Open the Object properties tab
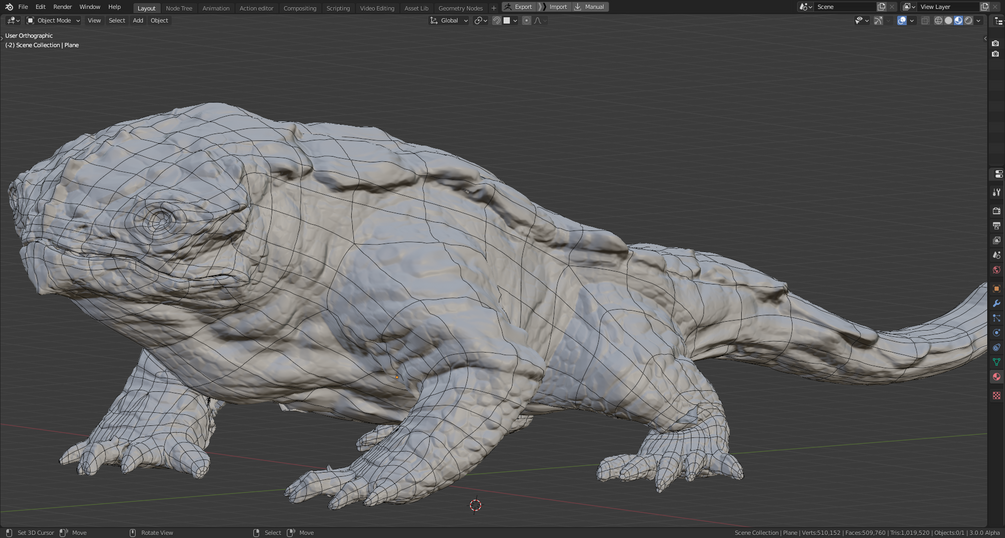 pyautogui.click(x=997, y=289)
